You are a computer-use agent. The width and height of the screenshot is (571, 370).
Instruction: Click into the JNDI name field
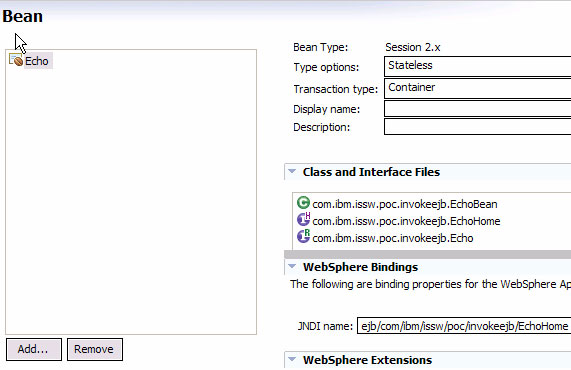[464, 326]
